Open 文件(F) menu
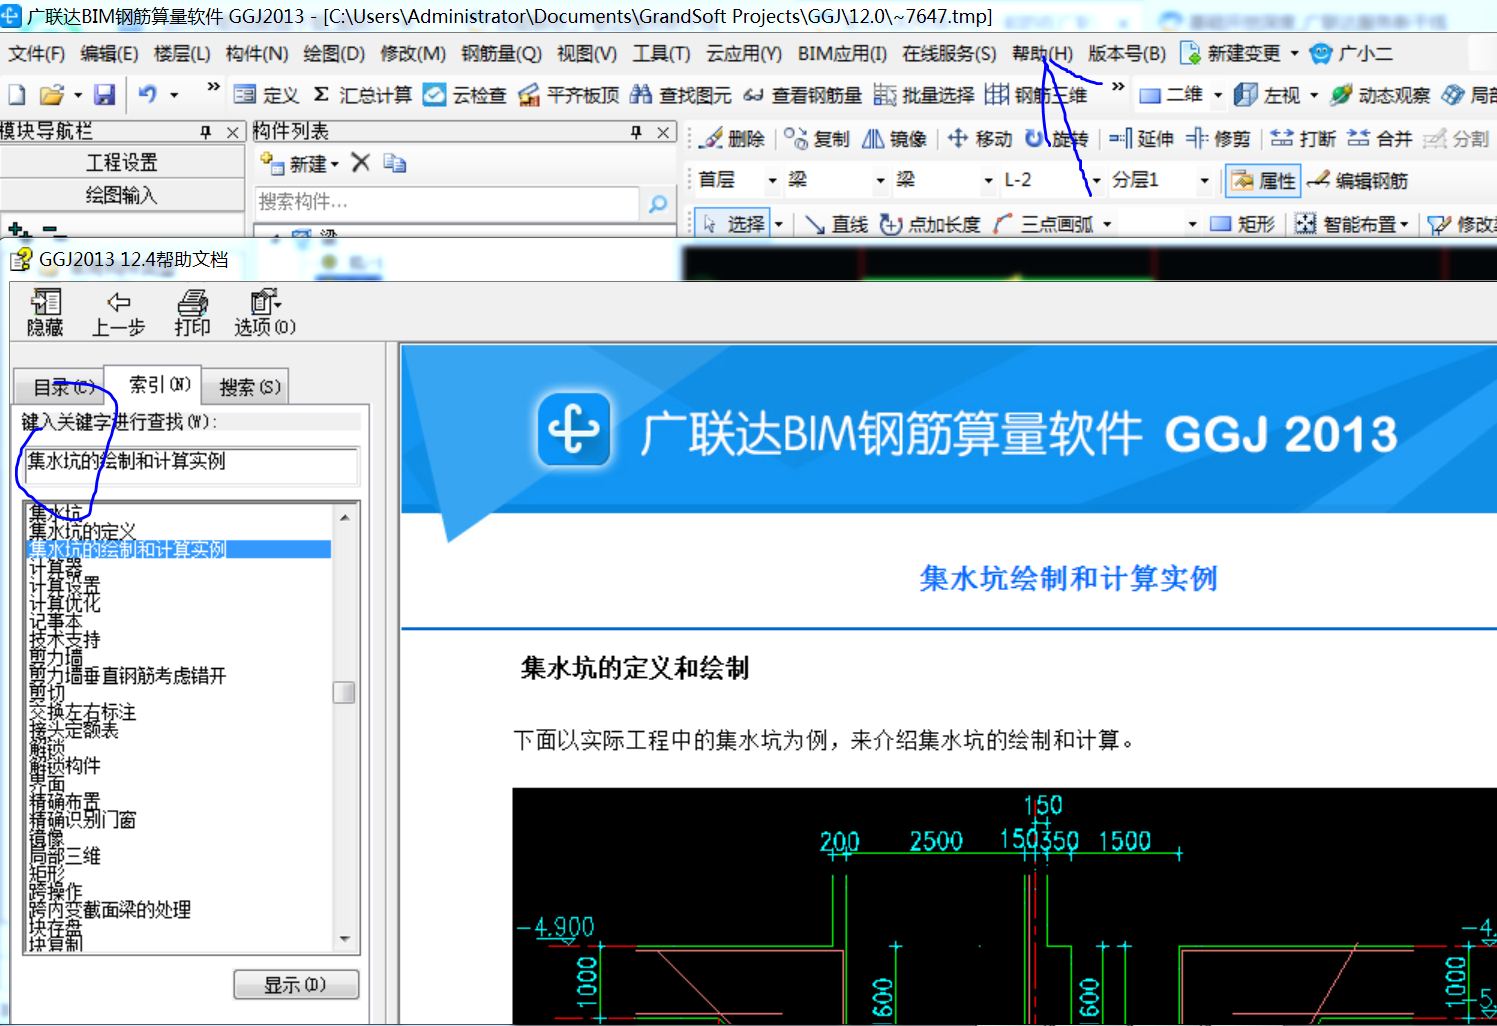 pos(36,53)
